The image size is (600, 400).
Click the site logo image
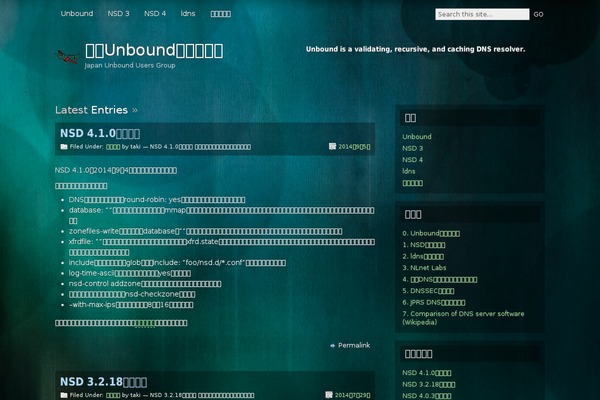(68, 57)
